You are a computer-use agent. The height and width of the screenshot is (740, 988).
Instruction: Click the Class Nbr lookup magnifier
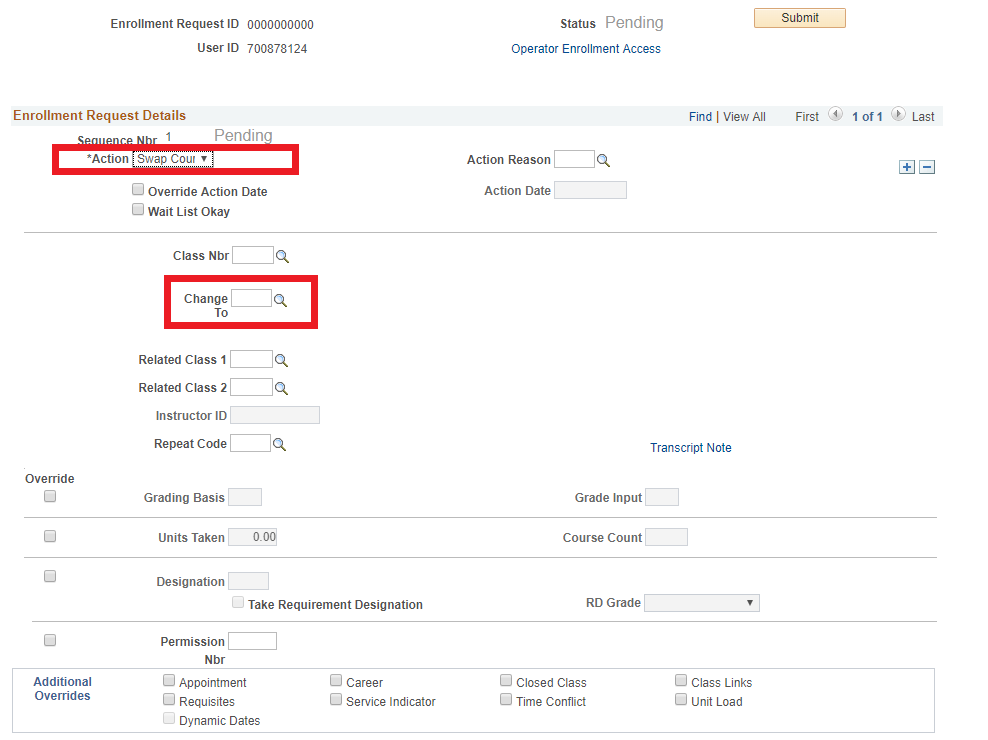[282, 256]
